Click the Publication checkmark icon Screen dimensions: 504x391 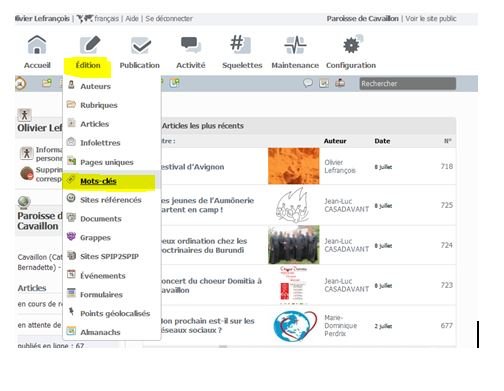coord(141,46)
